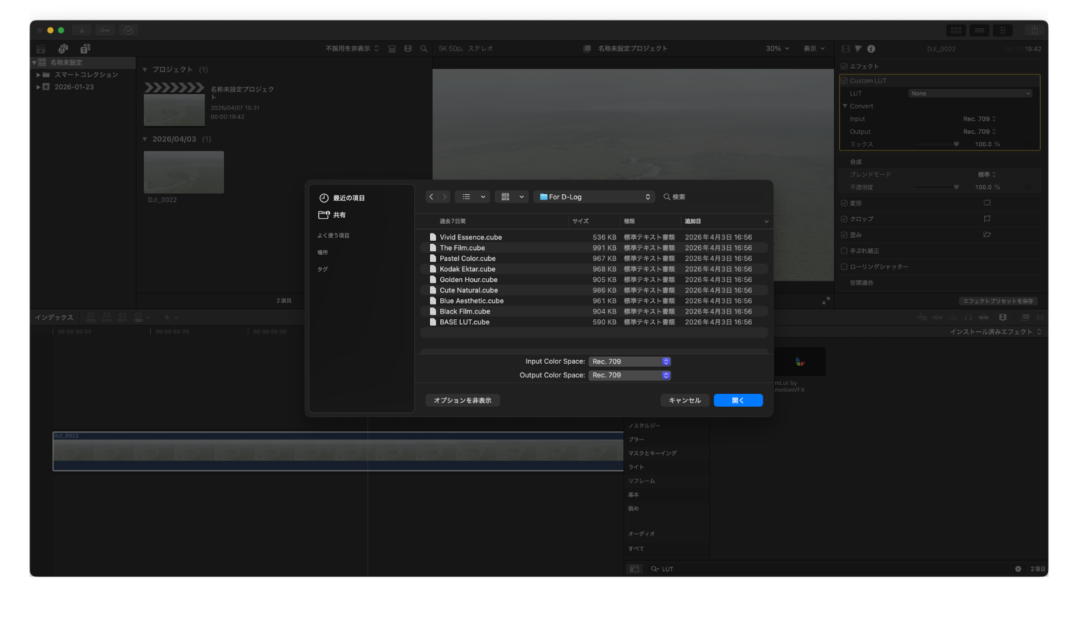This screenshot has height=618, width=1080.
Task: Go back with the dialog's back arrow
Action: pyautogui.click(x=431, y=197)
